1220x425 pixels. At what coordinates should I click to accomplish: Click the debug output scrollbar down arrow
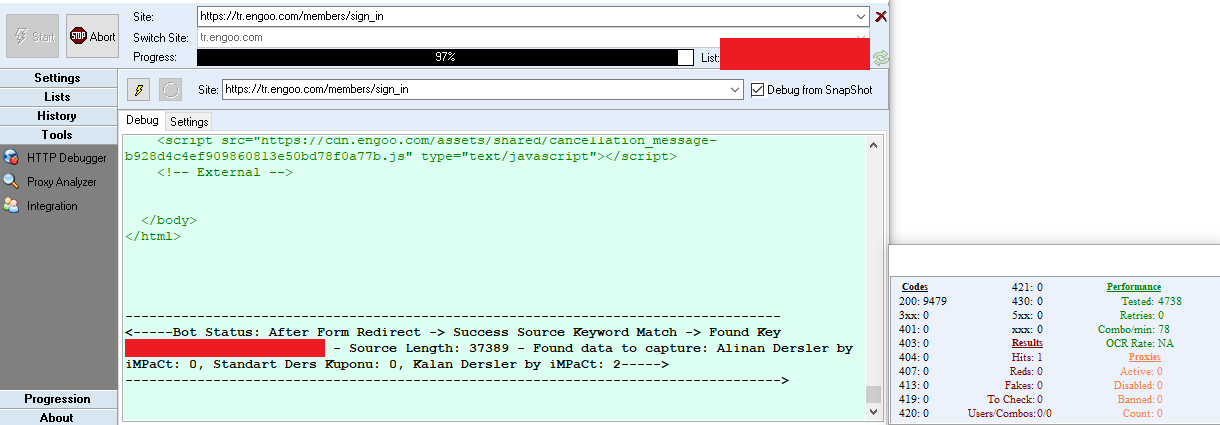[875, 412]
